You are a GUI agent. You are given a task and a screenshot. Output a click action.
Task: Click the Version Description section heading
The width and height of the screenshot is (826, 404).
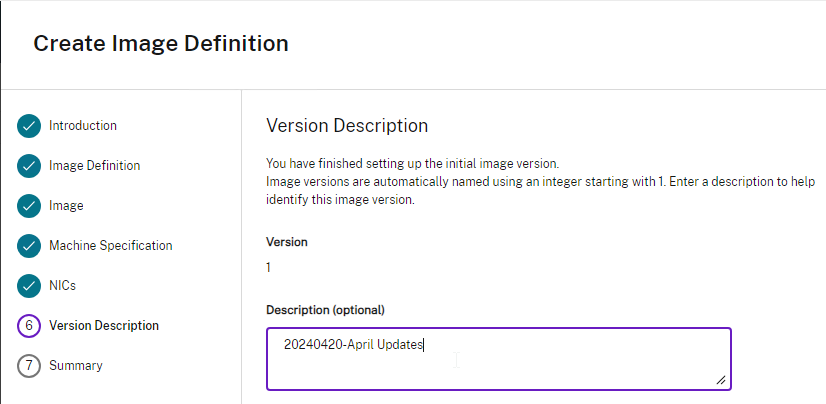[x=346, y=126]
